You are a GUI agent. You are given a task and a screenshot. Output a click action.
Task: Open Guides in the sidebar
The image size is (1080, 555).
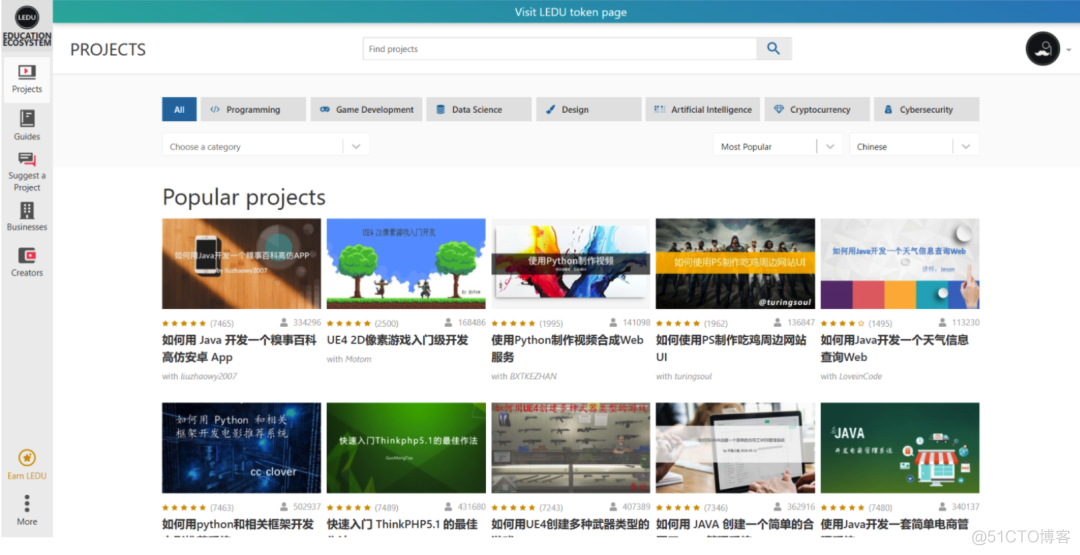(x=27, y=125)
